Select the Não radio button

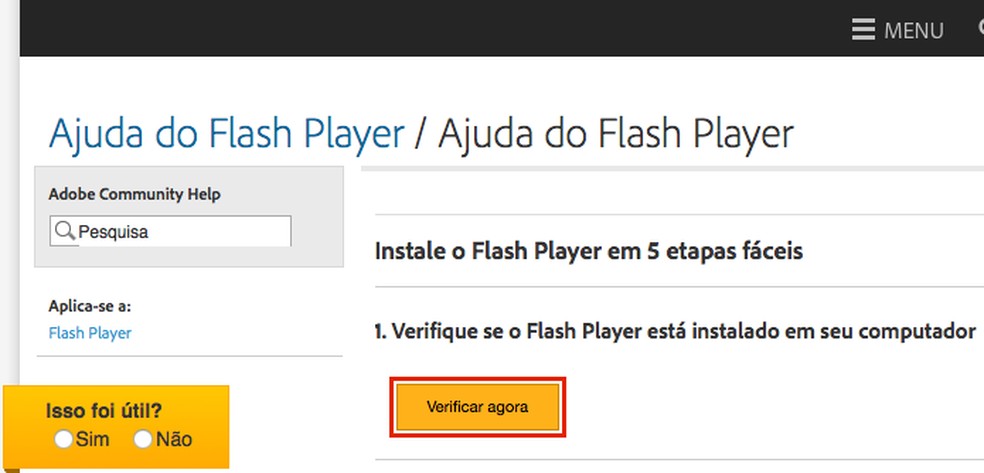point(143,439)
